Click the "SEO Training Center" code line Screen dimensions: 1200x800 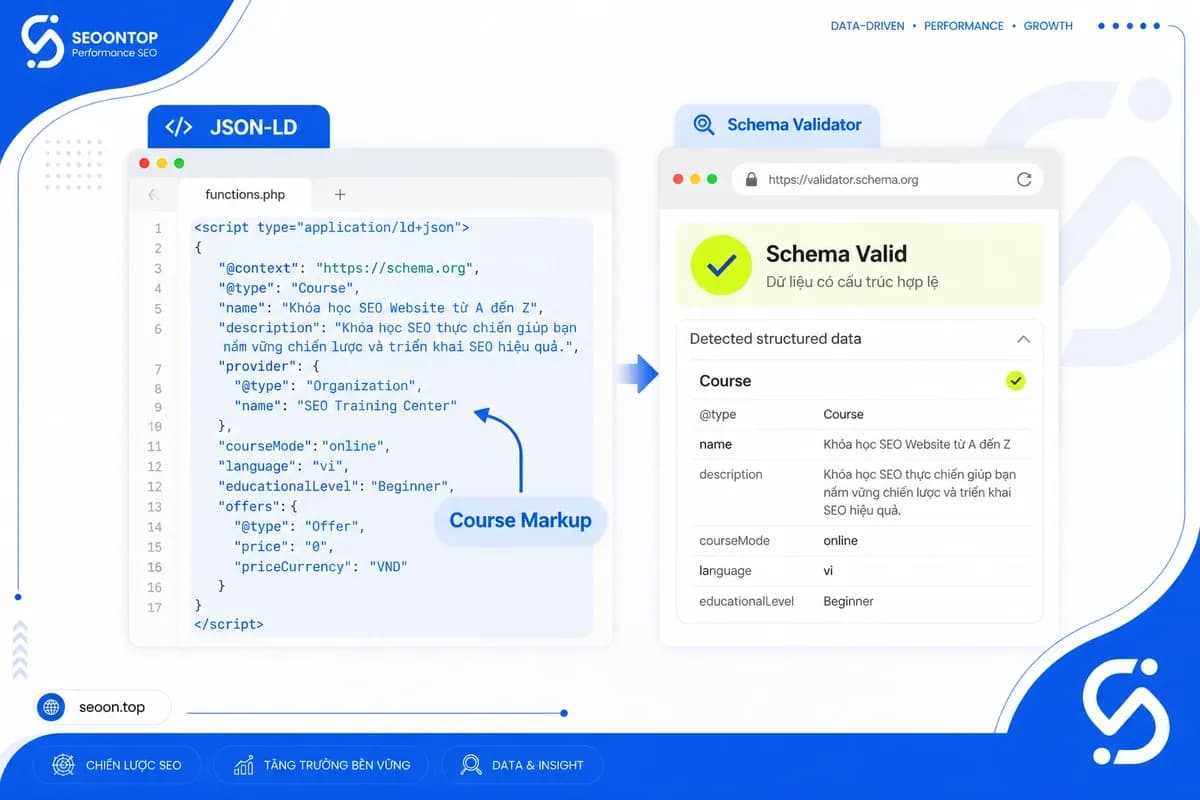click(x=345, y=406)
